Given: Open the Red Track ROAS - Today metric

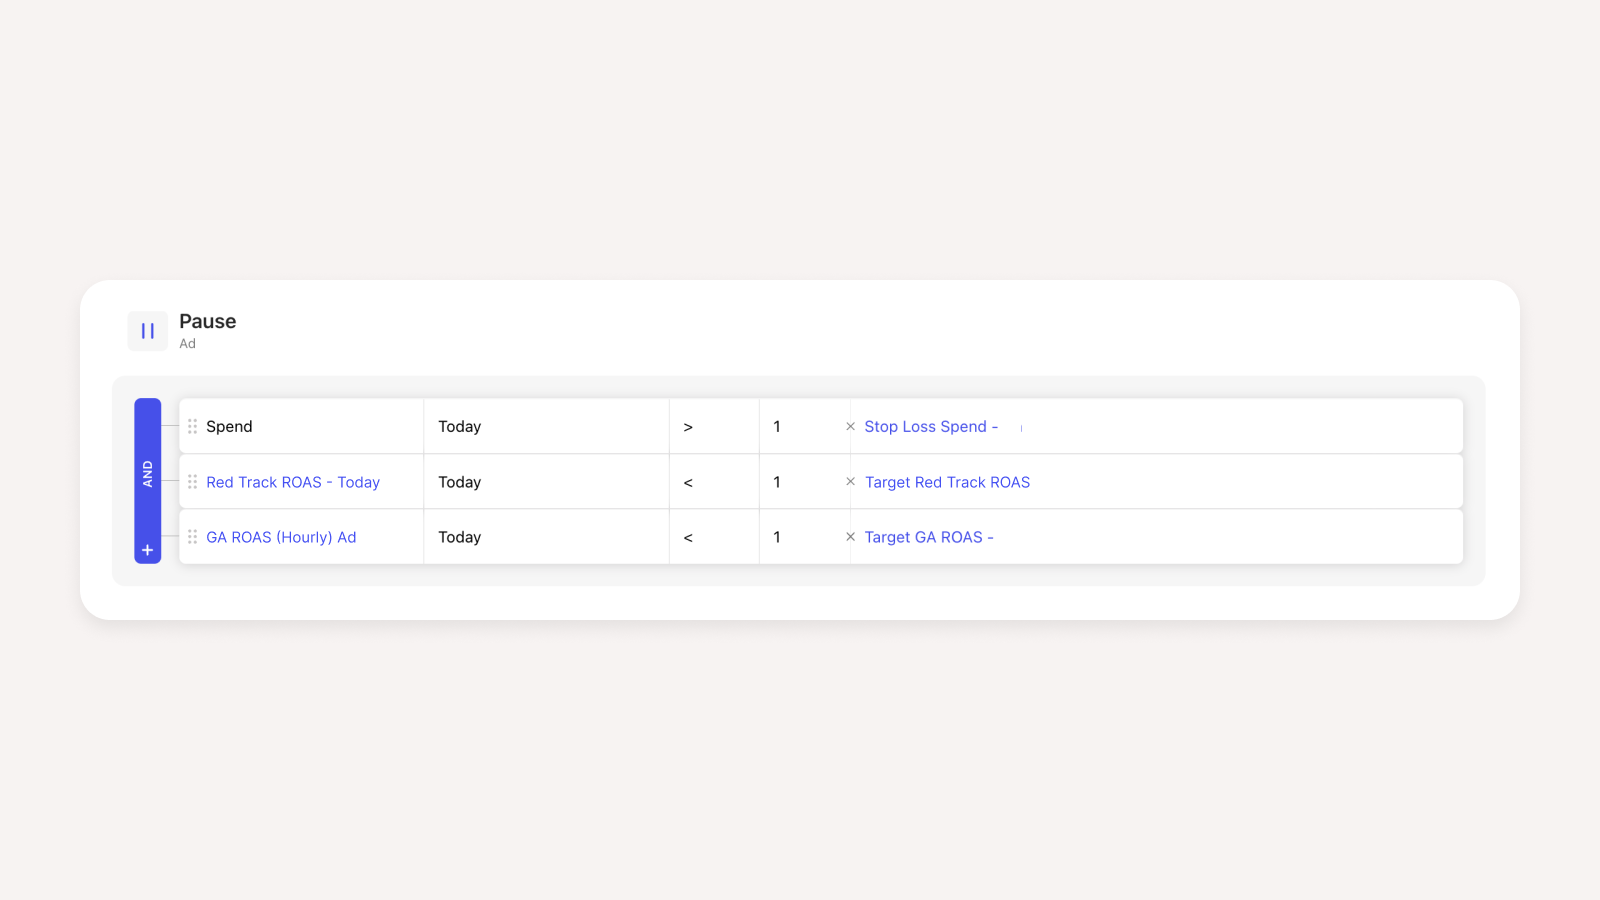Looking at the screenshot, I should click(293, 482).
